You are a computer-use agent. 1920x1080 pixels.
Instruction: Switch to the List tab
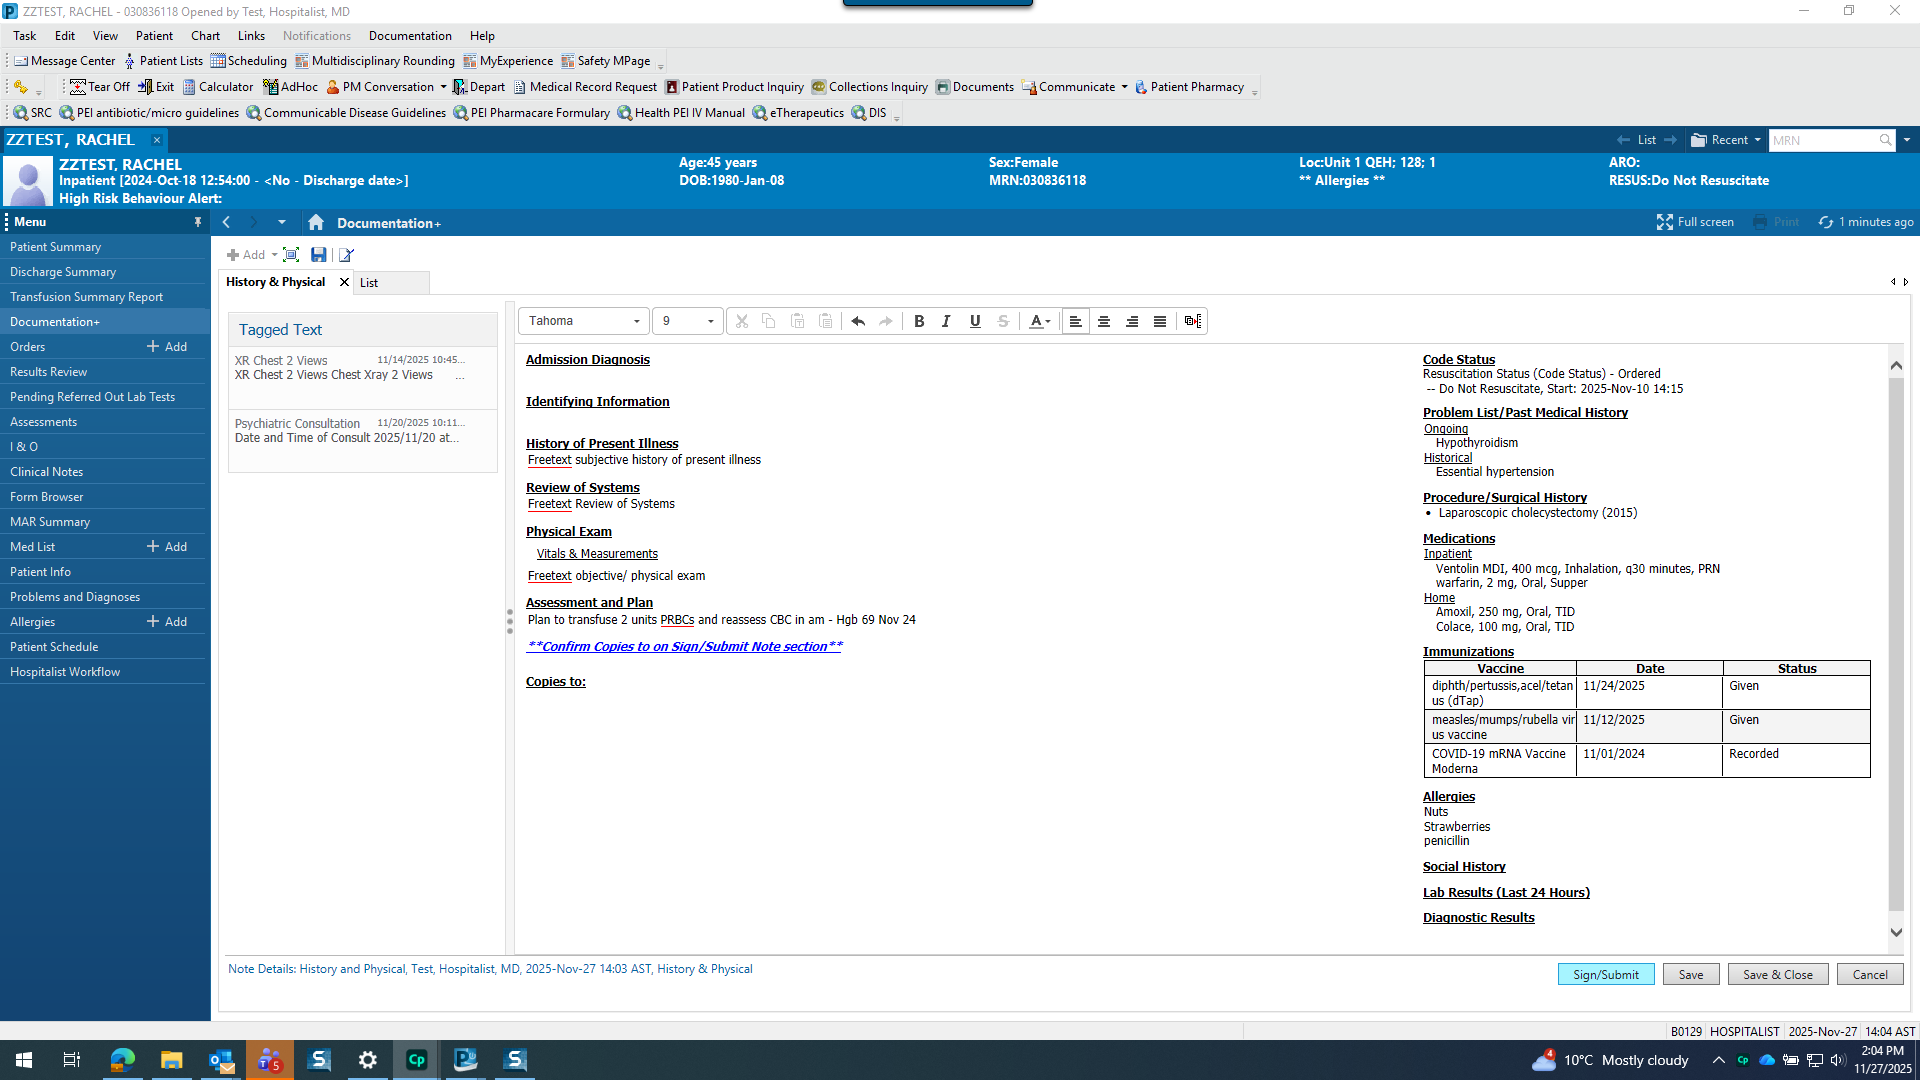(369, 283)
